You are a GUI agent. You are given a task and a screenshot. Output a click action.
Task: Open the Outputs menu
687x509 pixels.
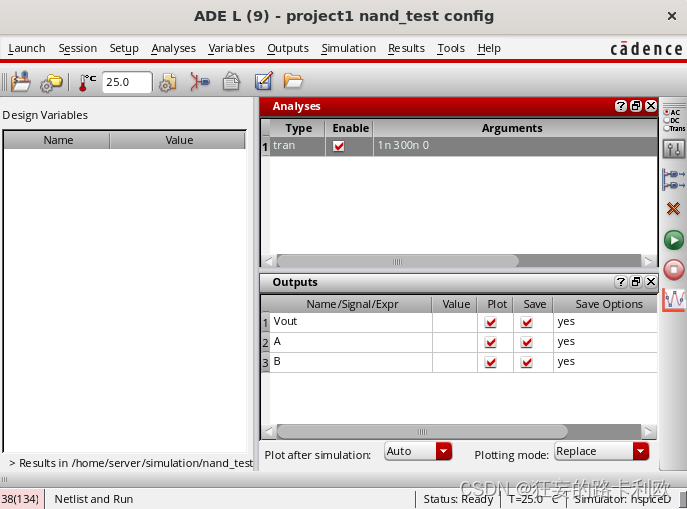288,48
